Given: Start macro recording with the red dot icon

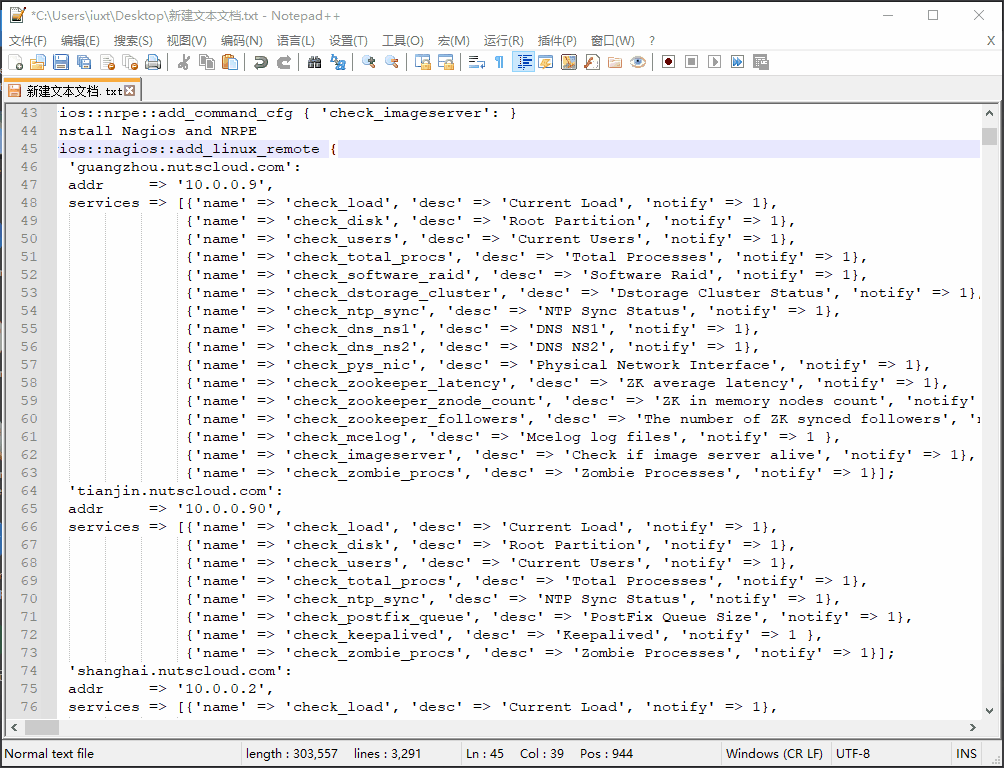Looking at the screenshot, I should pos(667,62).
